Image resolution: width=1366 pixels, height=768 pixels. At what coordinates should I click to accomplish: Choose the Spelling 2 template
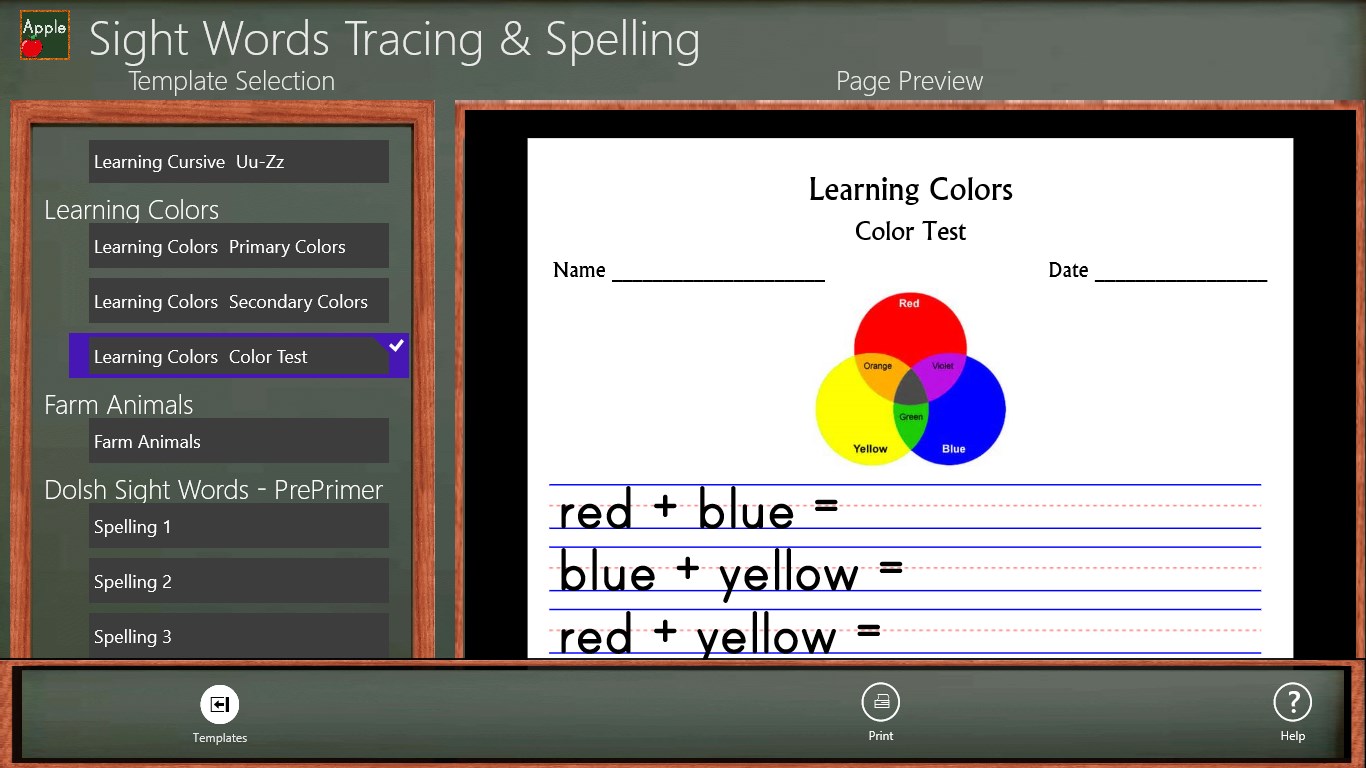238,582
